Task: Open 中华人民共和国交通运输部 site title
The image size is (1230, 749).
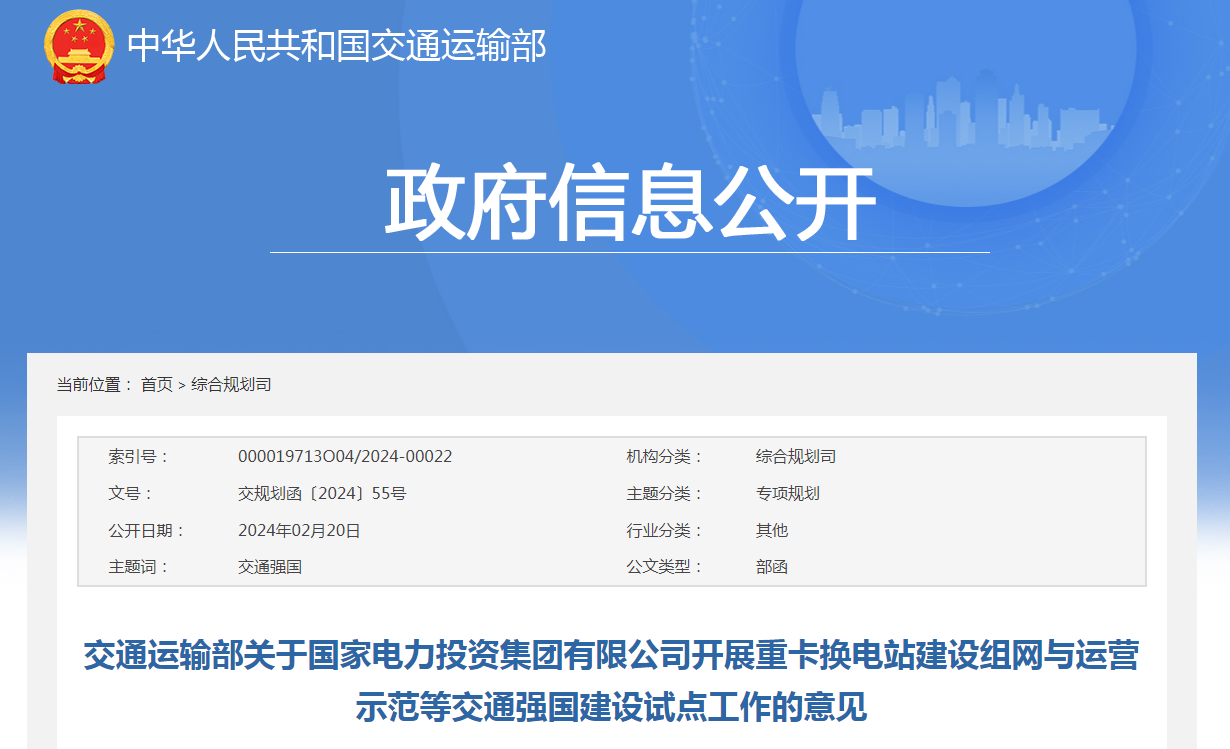Action: (338, 46)
